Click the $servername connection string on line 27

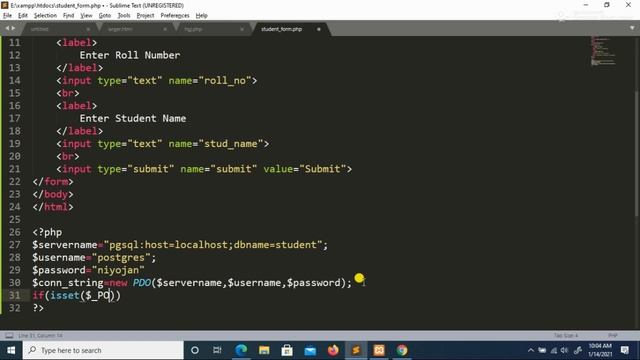coord(213,245)
